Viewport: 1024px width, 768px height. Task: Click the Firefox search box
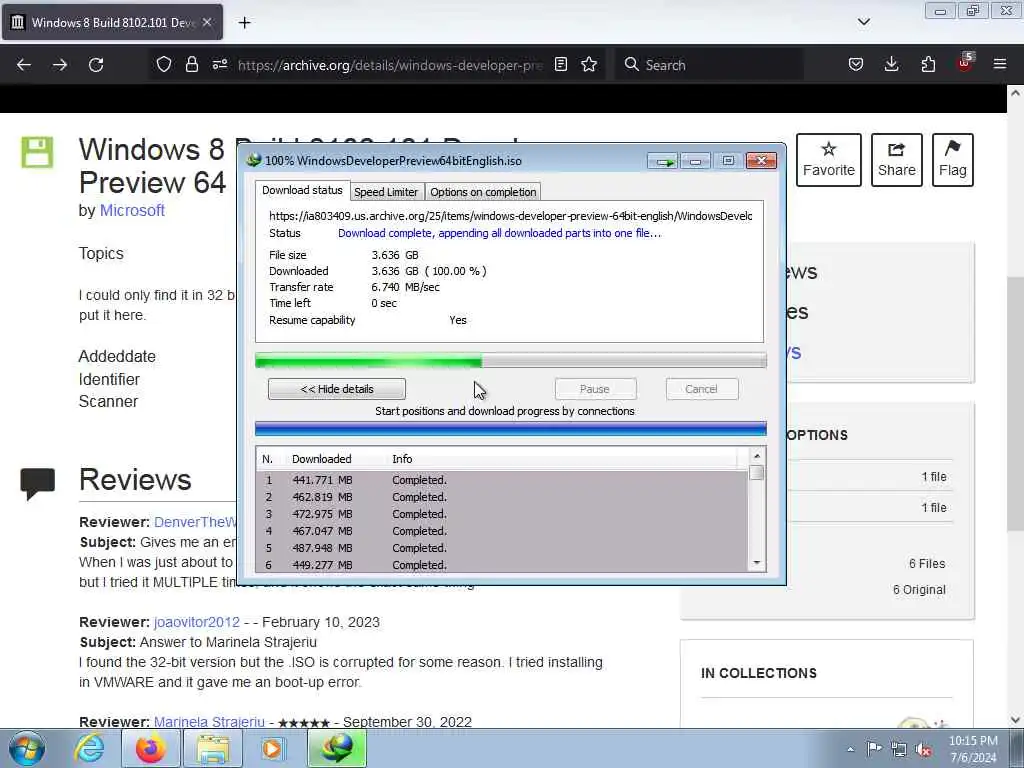tap(710, 65)
